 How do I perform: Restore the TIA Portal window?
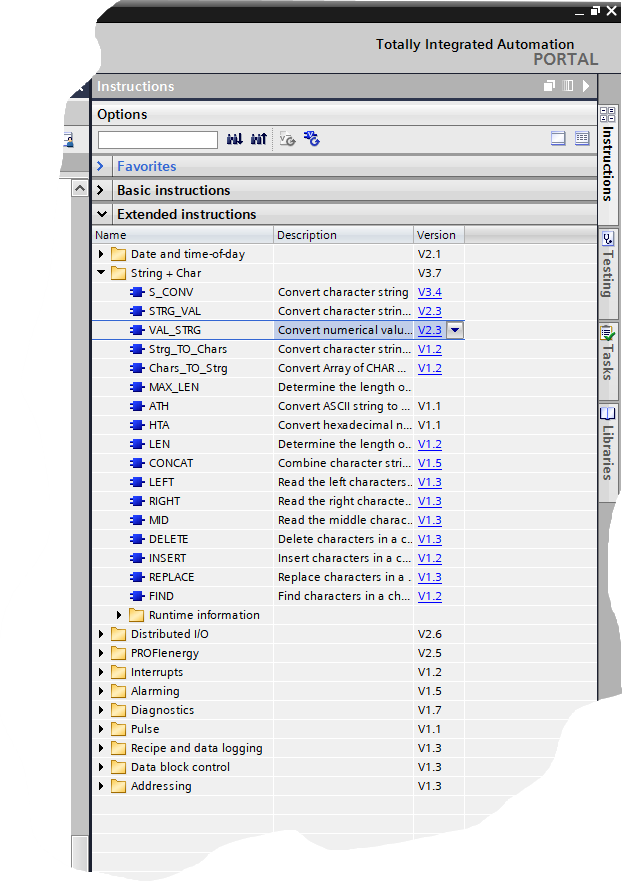coord(596,11)
